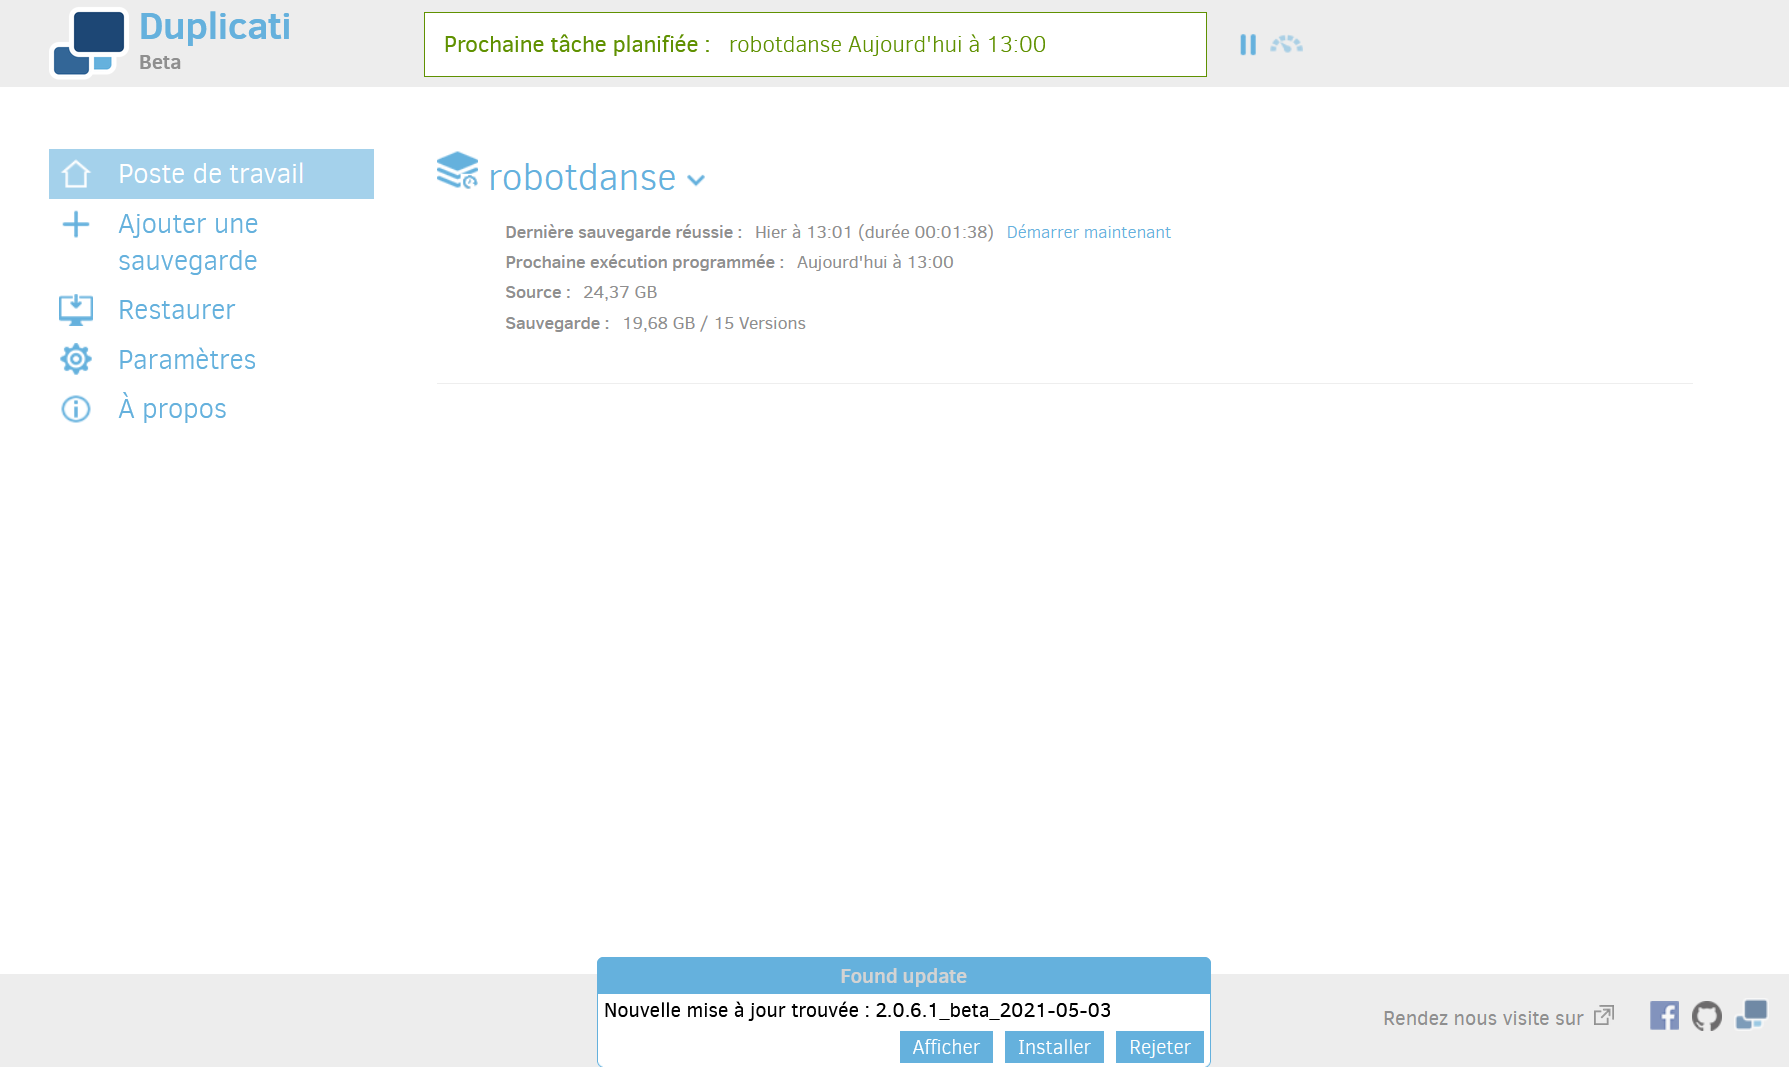
Task: Click the restore monitor icon
Action: point(76,310)
